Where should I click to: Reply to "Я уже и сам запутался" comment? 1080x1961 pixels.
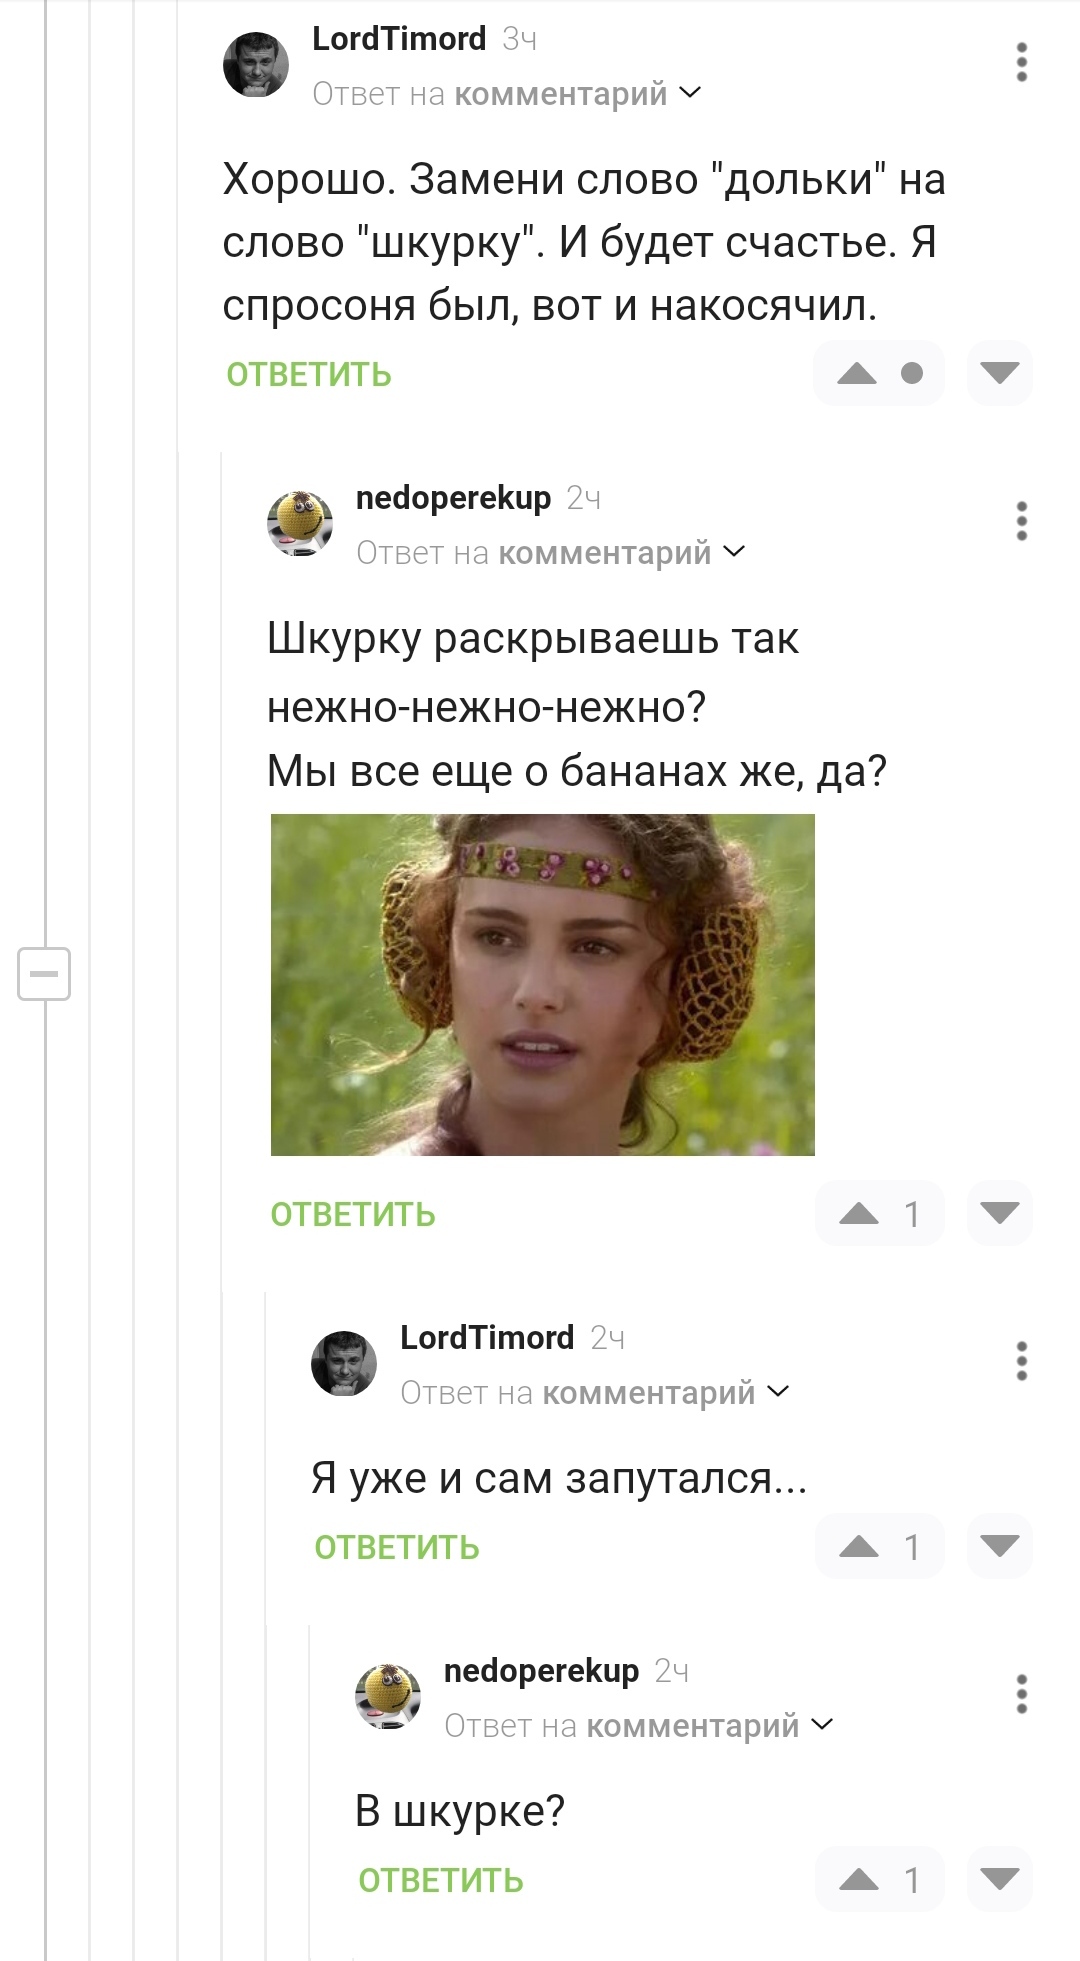coord(397,1548)
